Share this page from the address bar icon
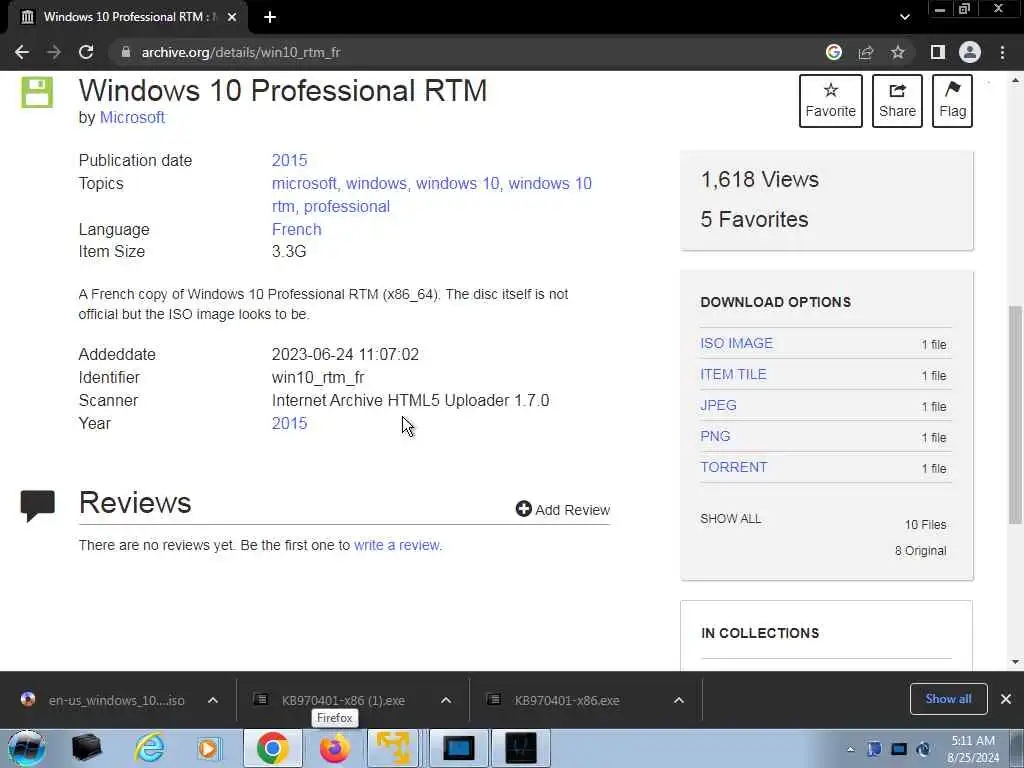This screenshot has height=768, width=1024. pos(866,52)
